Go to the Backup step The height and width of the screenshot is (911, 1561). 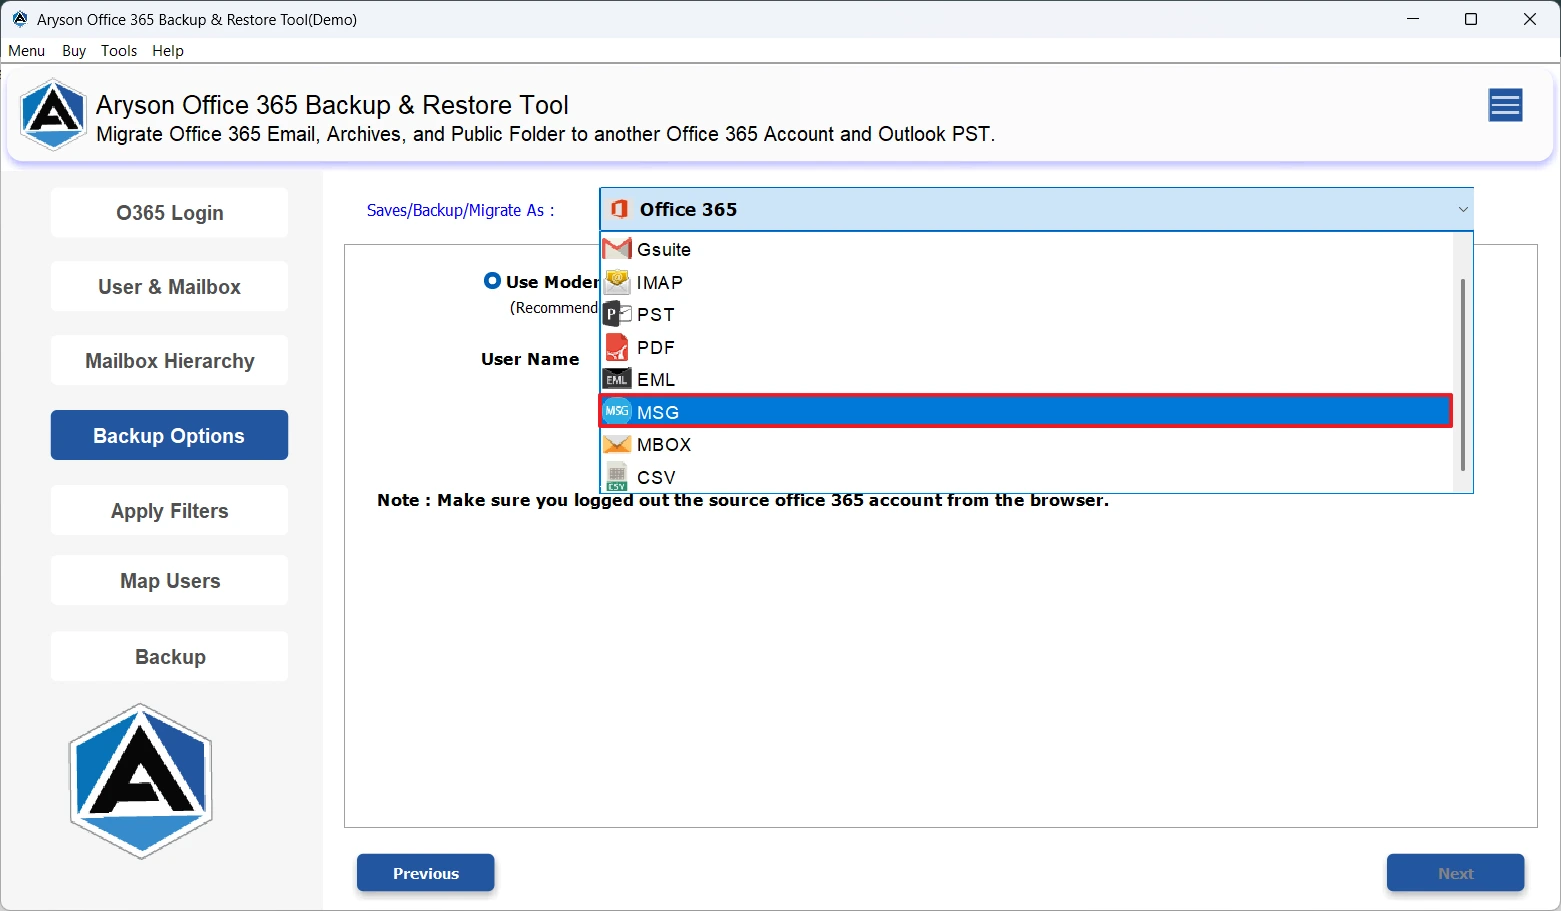tap(169, 657)
